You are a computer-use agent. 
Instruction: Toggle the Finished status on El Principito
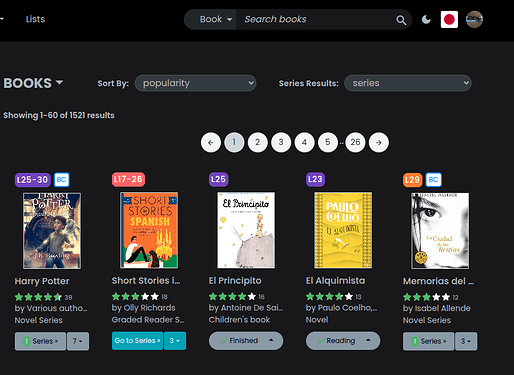(x=246, y=341)
